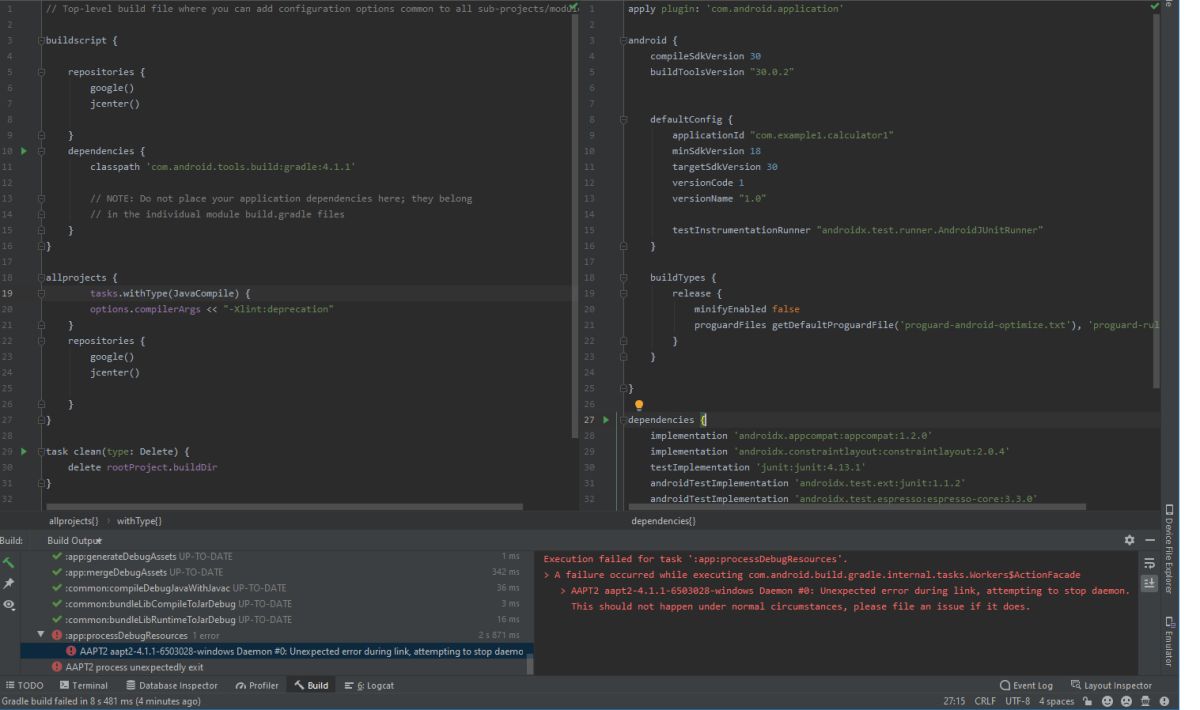The height and width of the screenshot is (710, 1200).
Task: Select :common:bundleLibRuntimeToJarDebug task row
Action: tap(277, 620)
